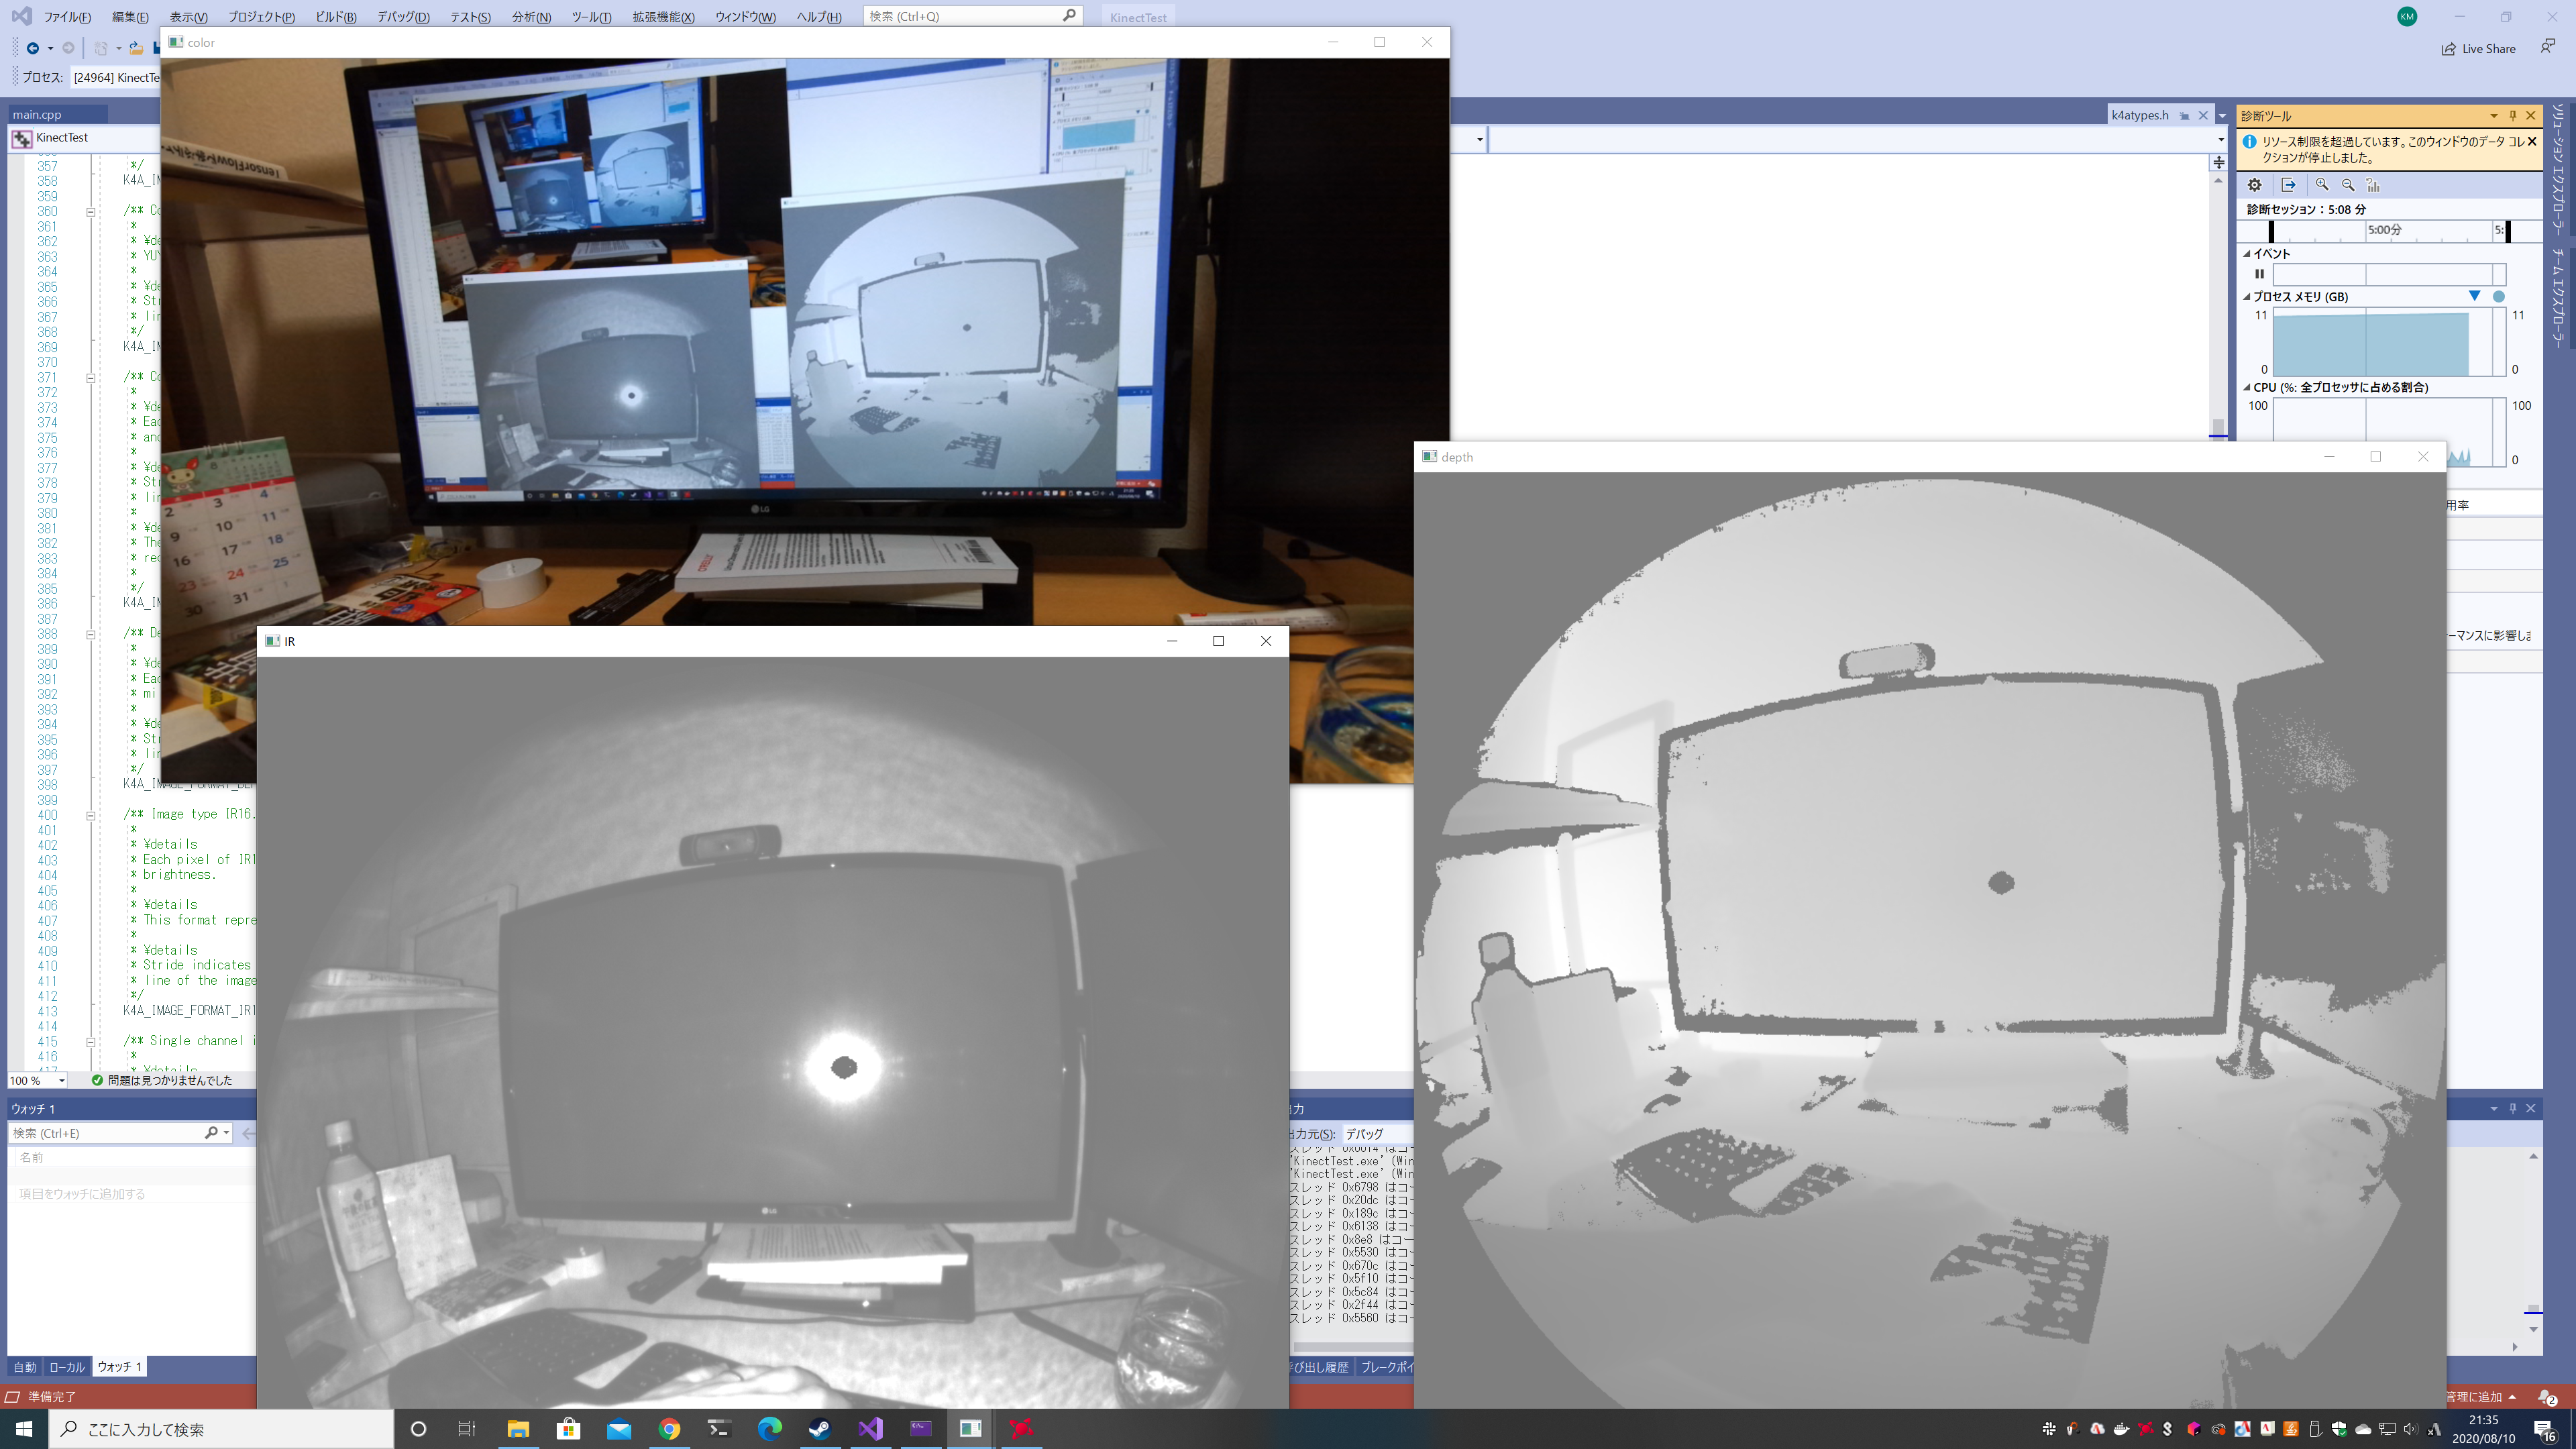2576x1449 pixels.
Task: Collapse the CPU usage graph section
Action: [2247, 388]
